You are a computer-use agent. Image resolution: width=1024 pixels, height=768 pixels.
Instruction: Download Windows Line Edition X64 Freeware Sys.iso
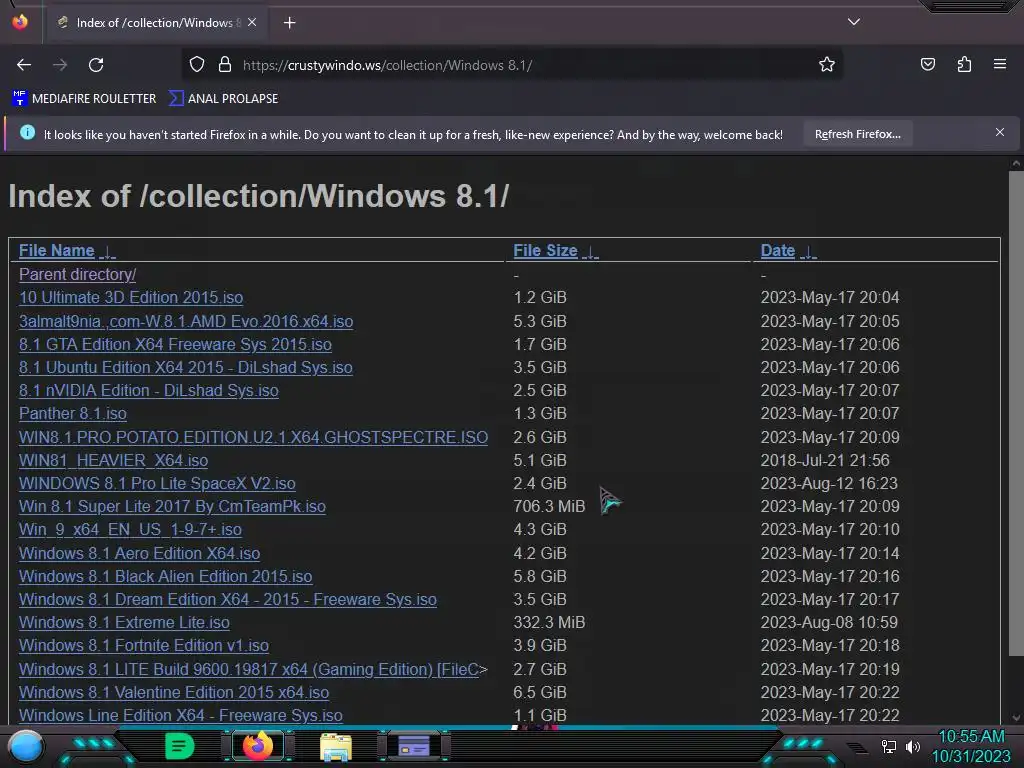[181, 715]
